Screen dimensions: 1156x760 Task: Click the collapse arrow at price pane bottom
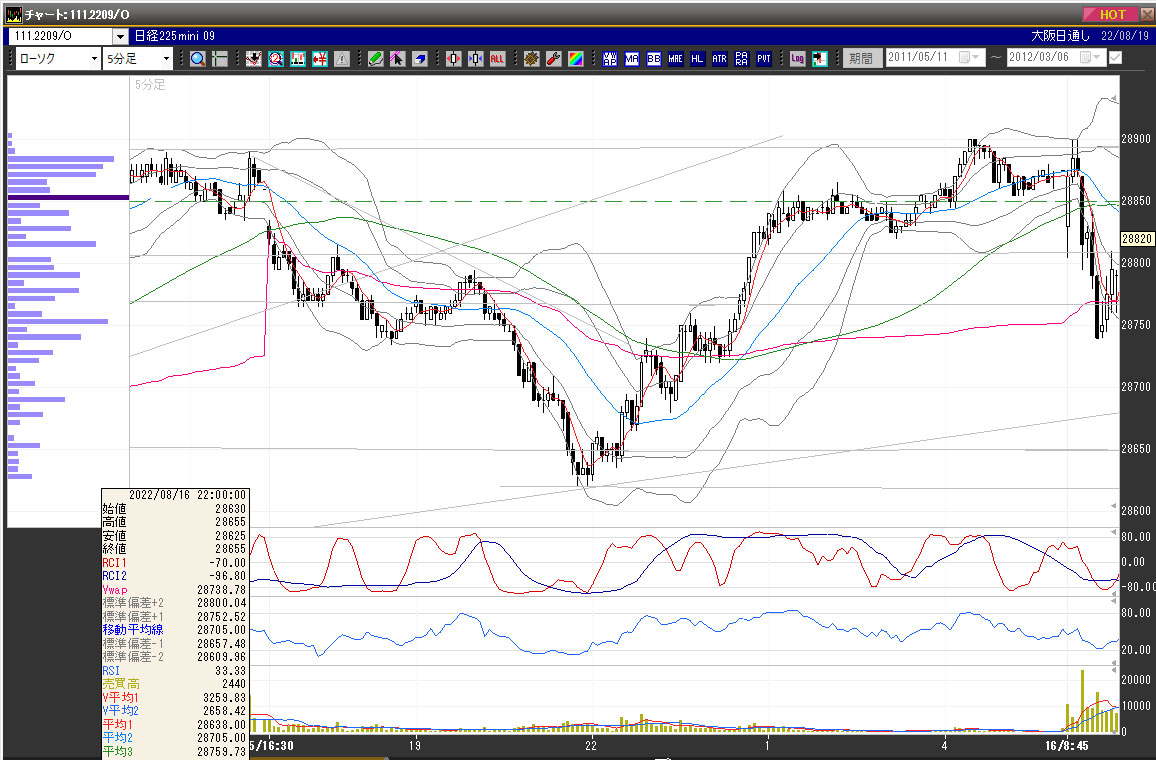[x=1114, y=506]
